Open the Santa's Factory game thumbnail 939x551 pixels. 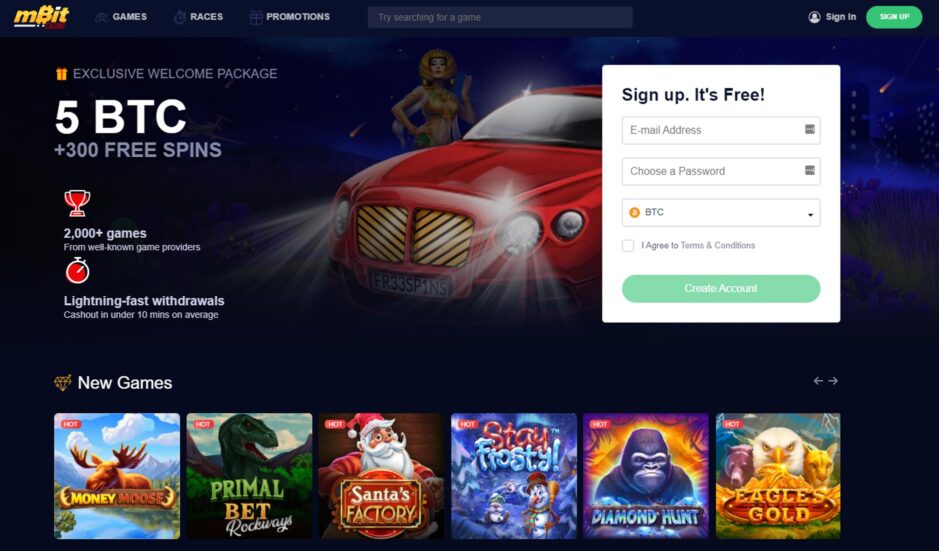coord(381,476)
